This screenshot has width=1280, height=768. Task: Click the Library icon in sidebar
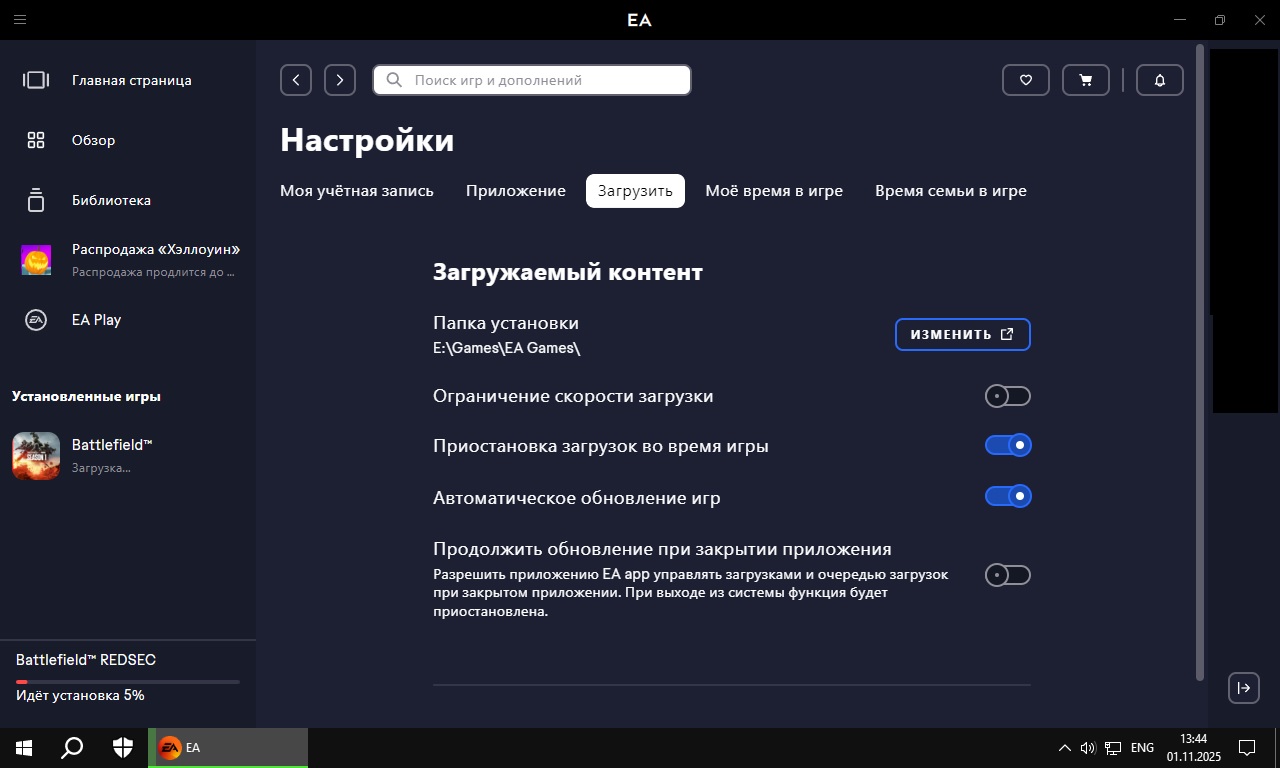[36, 200]
